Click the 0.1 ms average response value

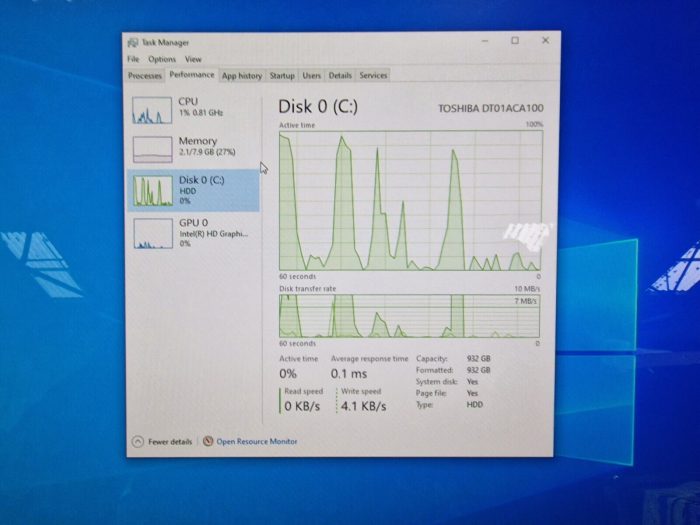pyautogui.click(x=349, y=374)
